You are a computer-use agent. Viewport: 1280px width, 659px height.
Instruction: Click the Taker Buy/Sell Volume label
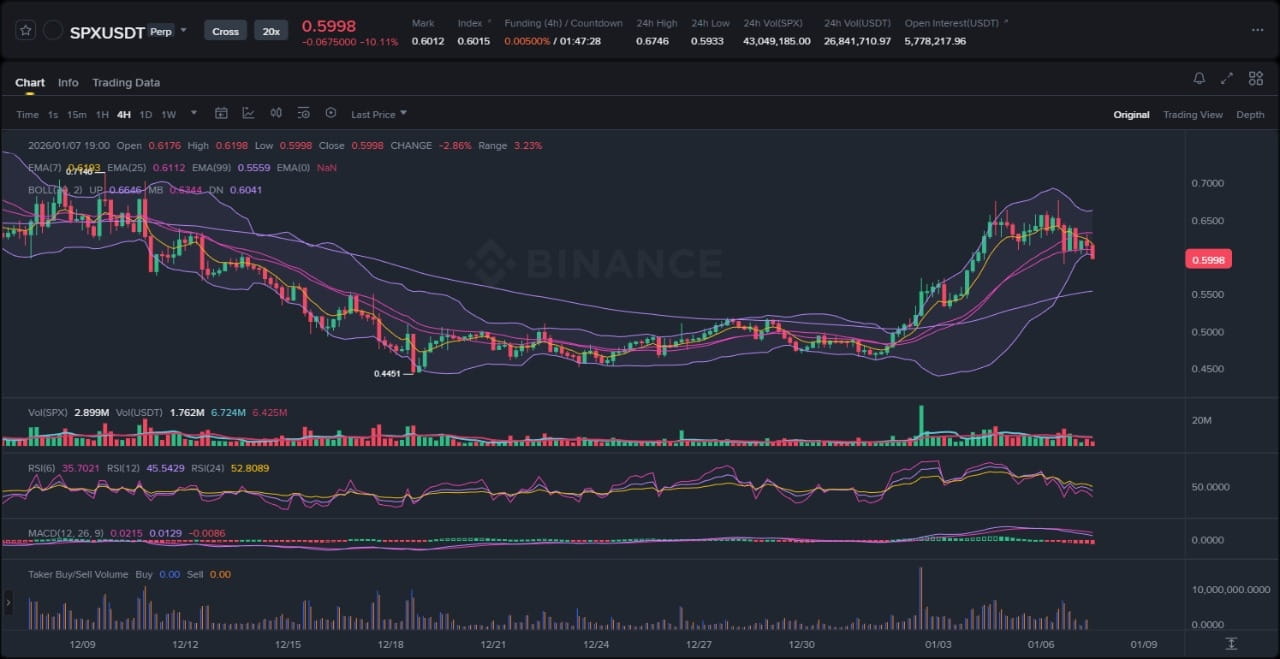coord(78,574)
